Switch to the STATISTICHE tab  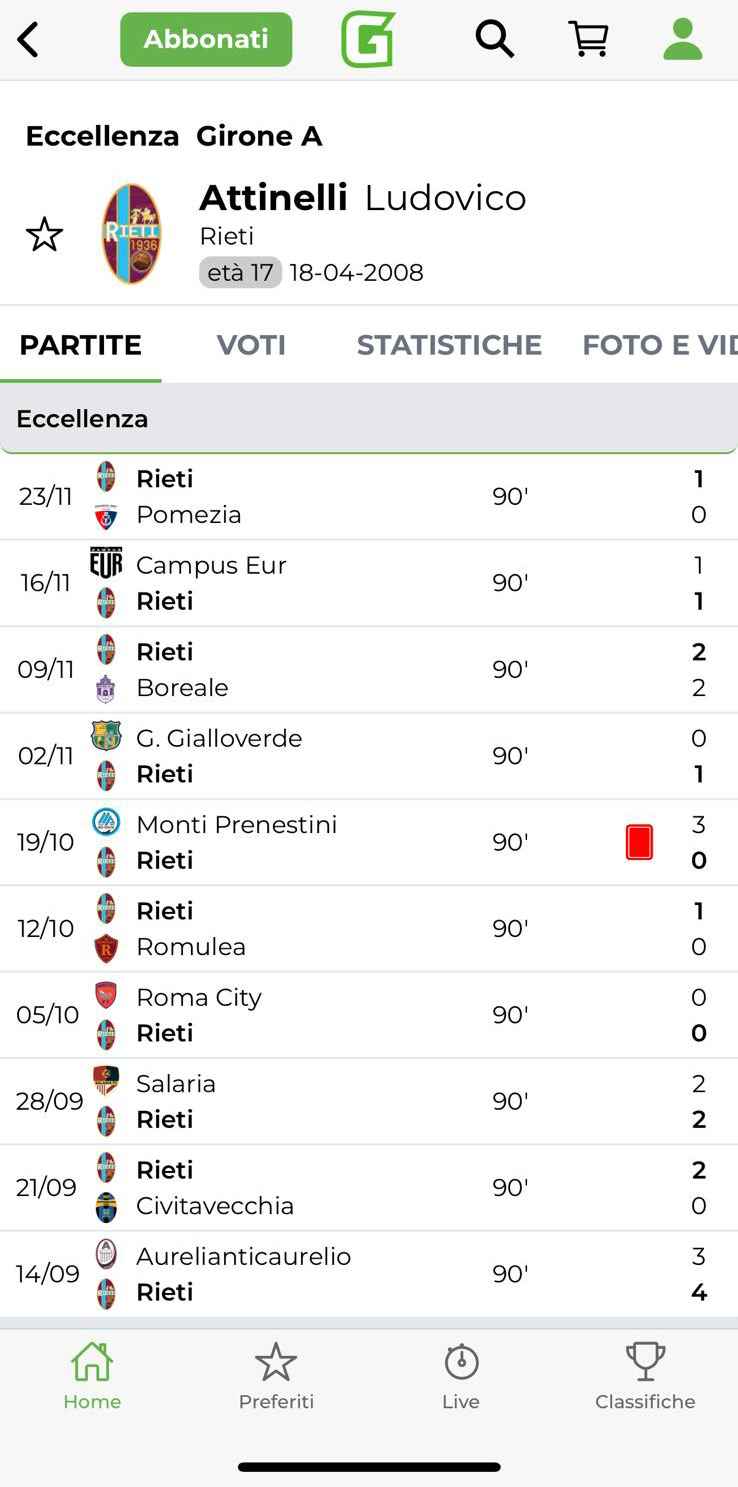click(x=449, y=345)
